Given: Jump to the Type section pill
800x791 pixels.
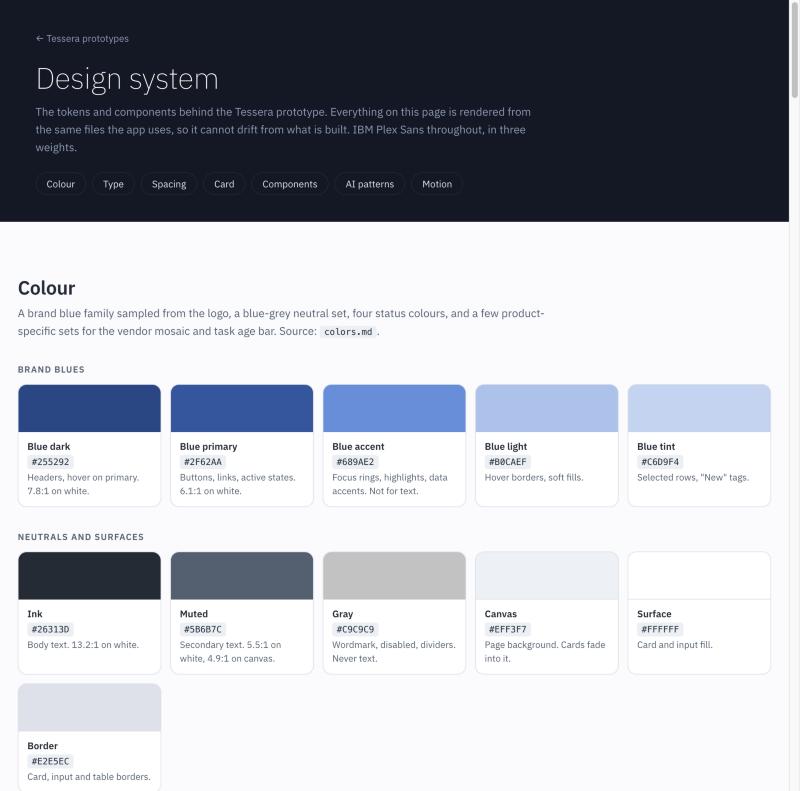Looking at the screenshot, I should click(x=113, y=184).
